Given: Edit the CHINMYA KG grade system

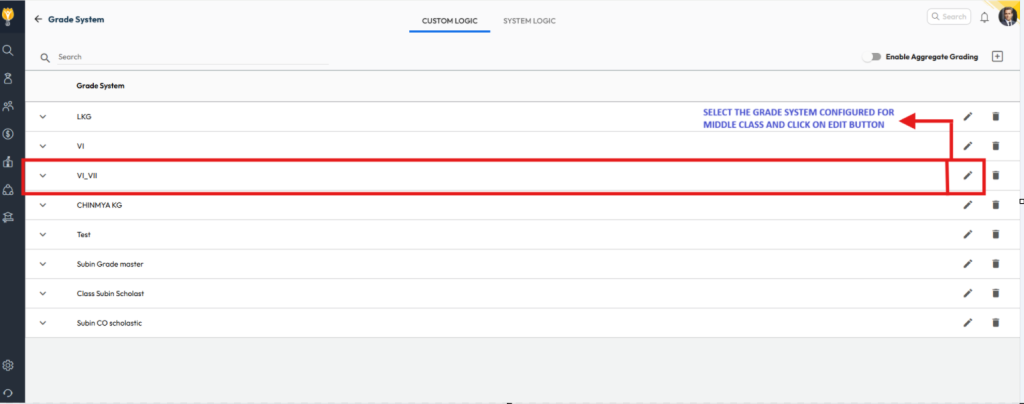Looking at the screenshot, I should (967, 205).
